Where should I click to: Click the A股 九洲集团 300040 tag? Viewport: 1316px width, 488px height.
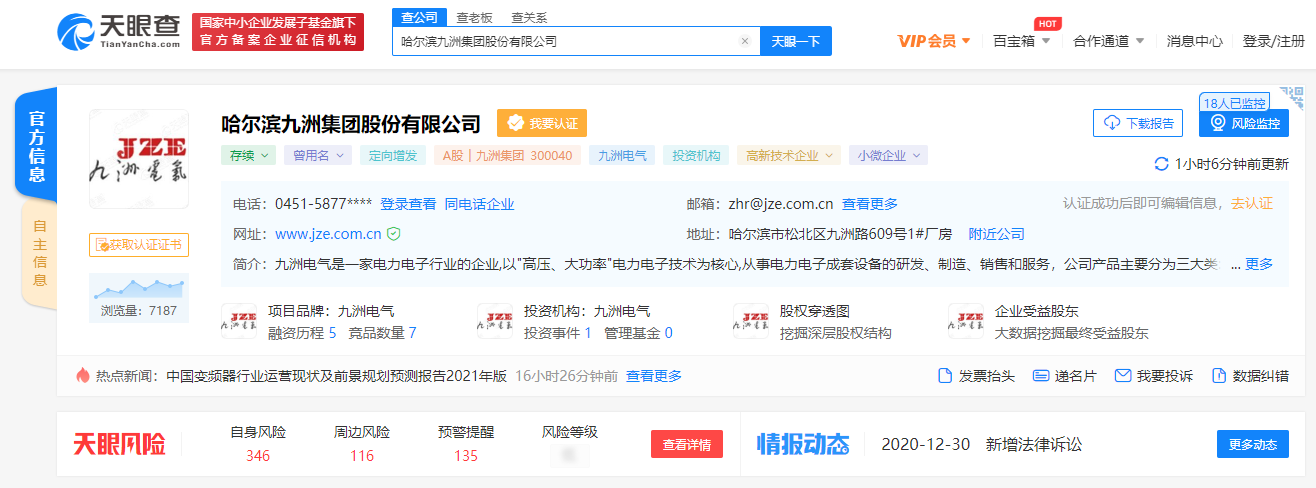(x=508, y=155)
